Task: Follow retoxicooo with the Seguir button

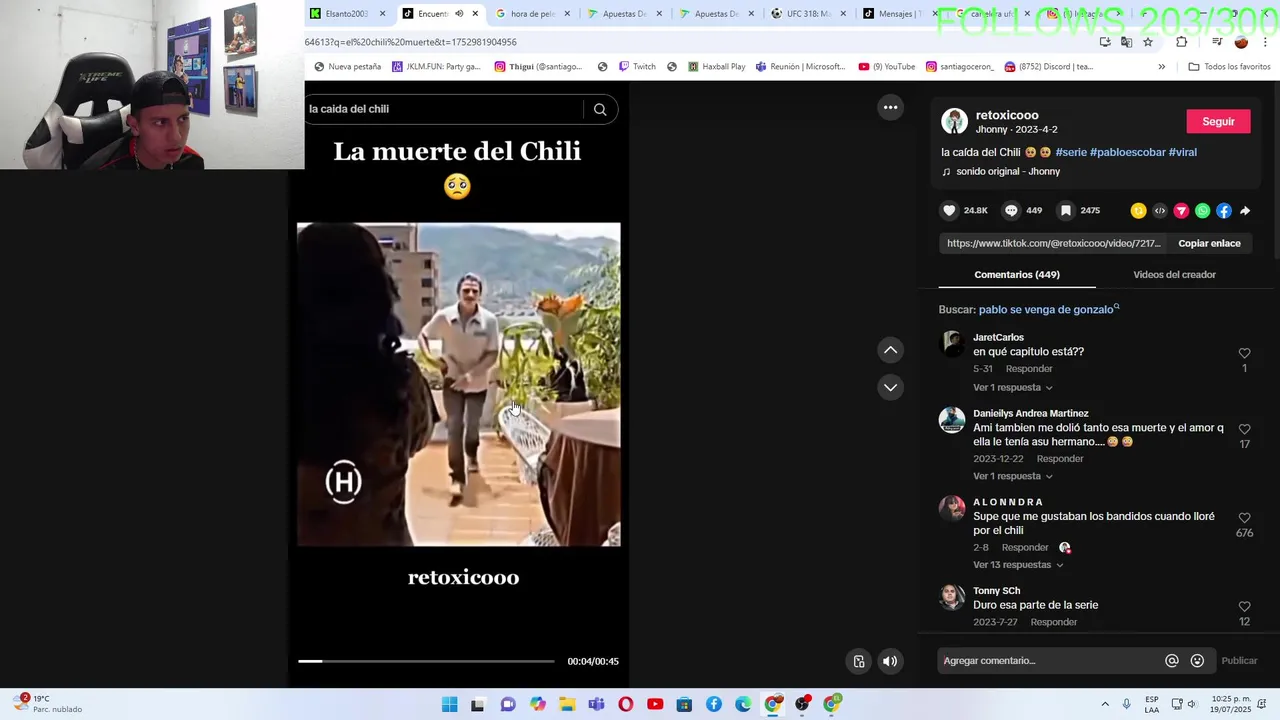Action: [x=1218, y=121]
